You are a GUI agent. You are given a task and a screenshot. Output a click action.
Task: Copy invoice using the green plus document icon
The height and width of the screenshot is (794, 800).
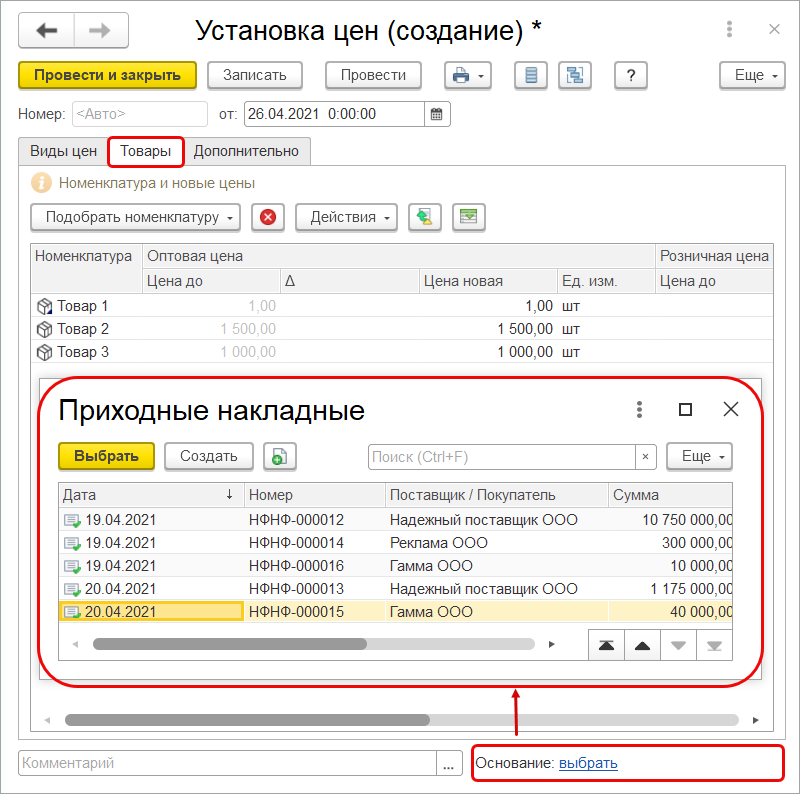tap(280, 456)
